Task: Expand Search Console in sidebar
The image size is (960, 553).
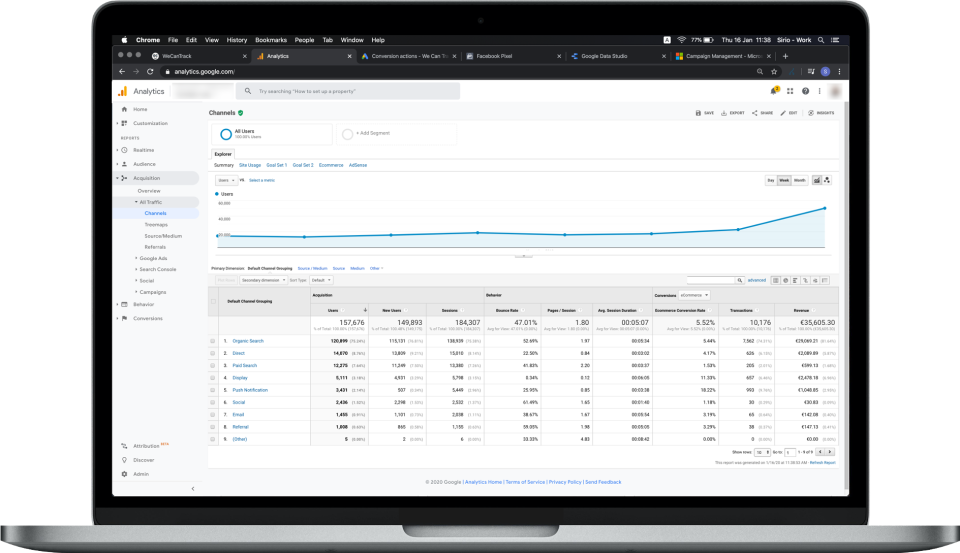Action: point(156,269)
